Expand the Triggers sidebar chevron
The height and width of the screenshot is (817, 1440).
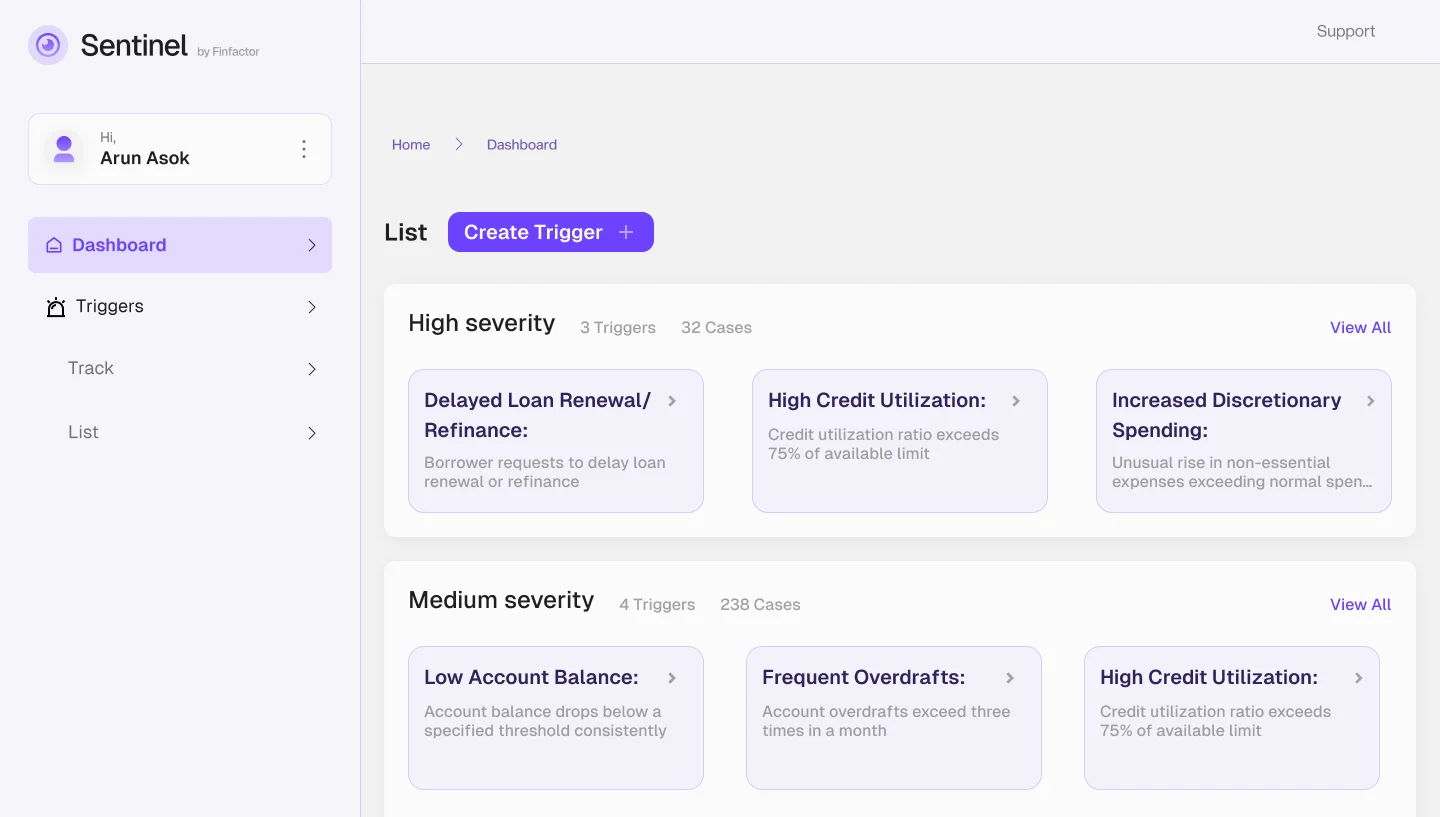312,307
